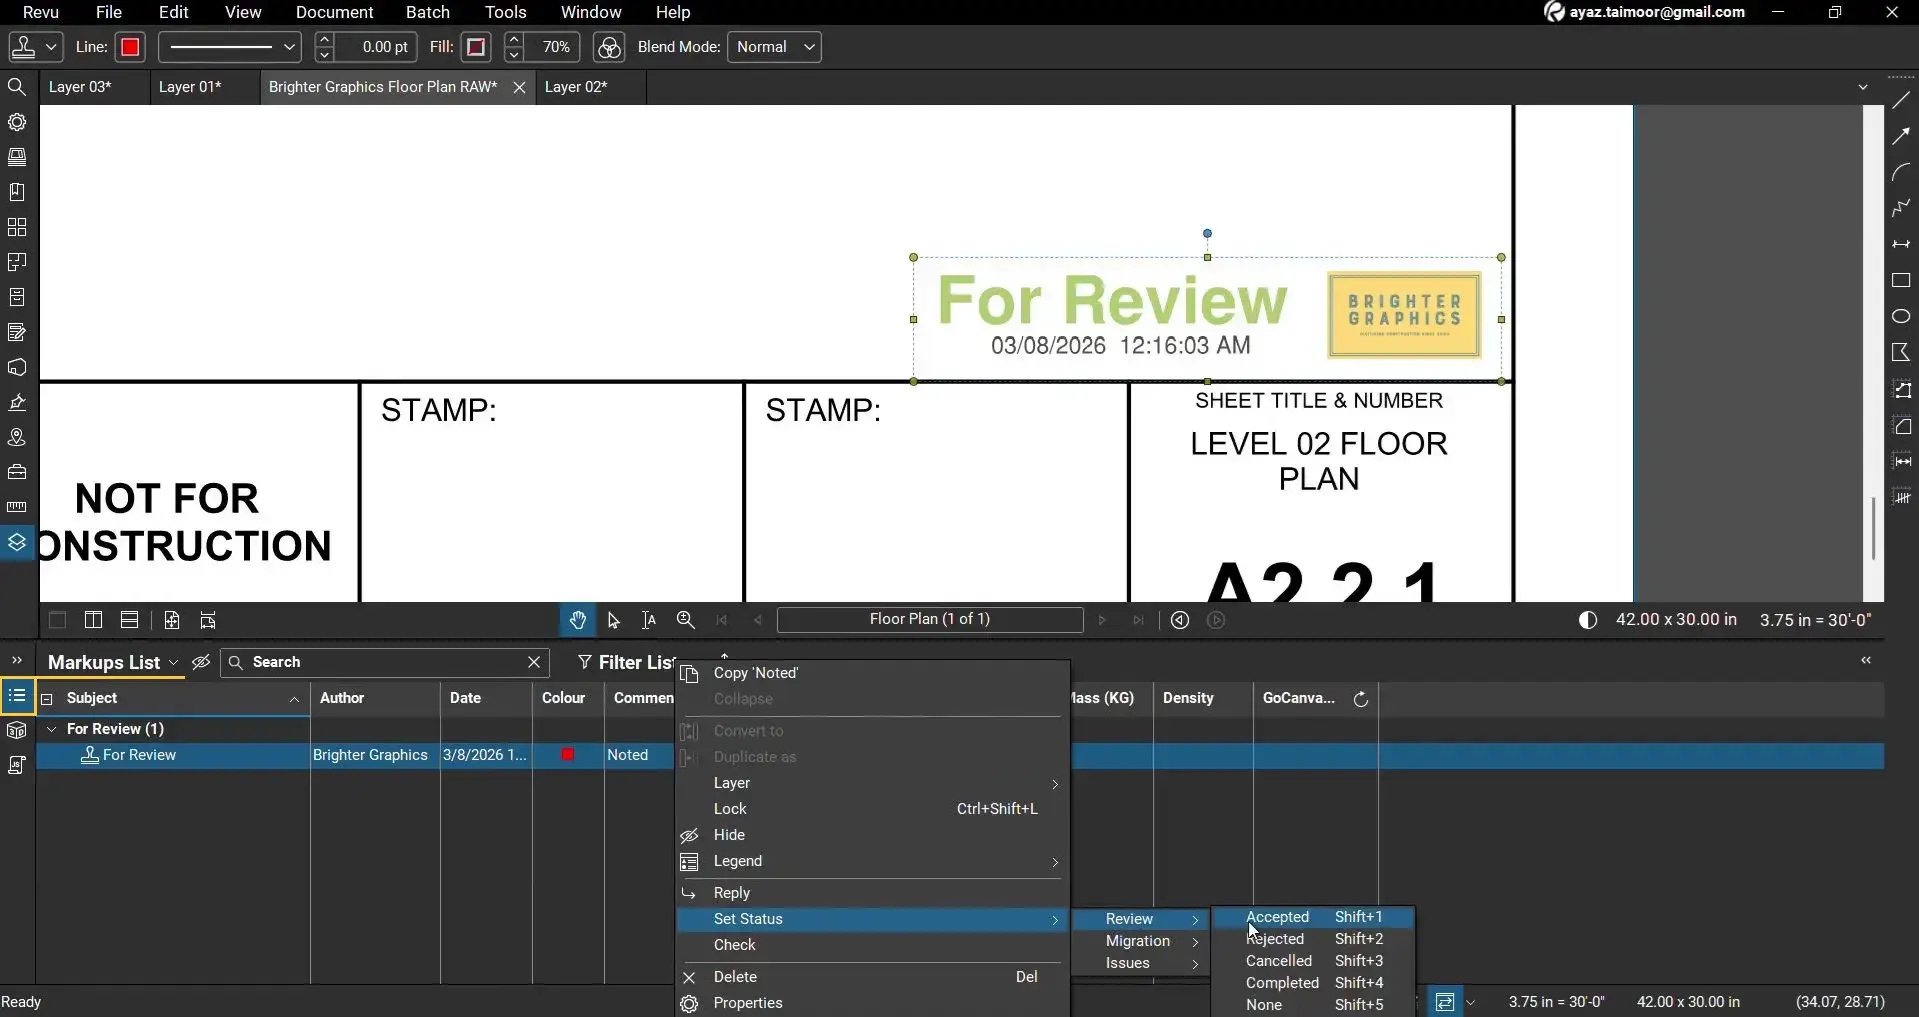Click the Floor Plan (1 of 1) page box
1919x1017 pixels.
pos(930,620)
